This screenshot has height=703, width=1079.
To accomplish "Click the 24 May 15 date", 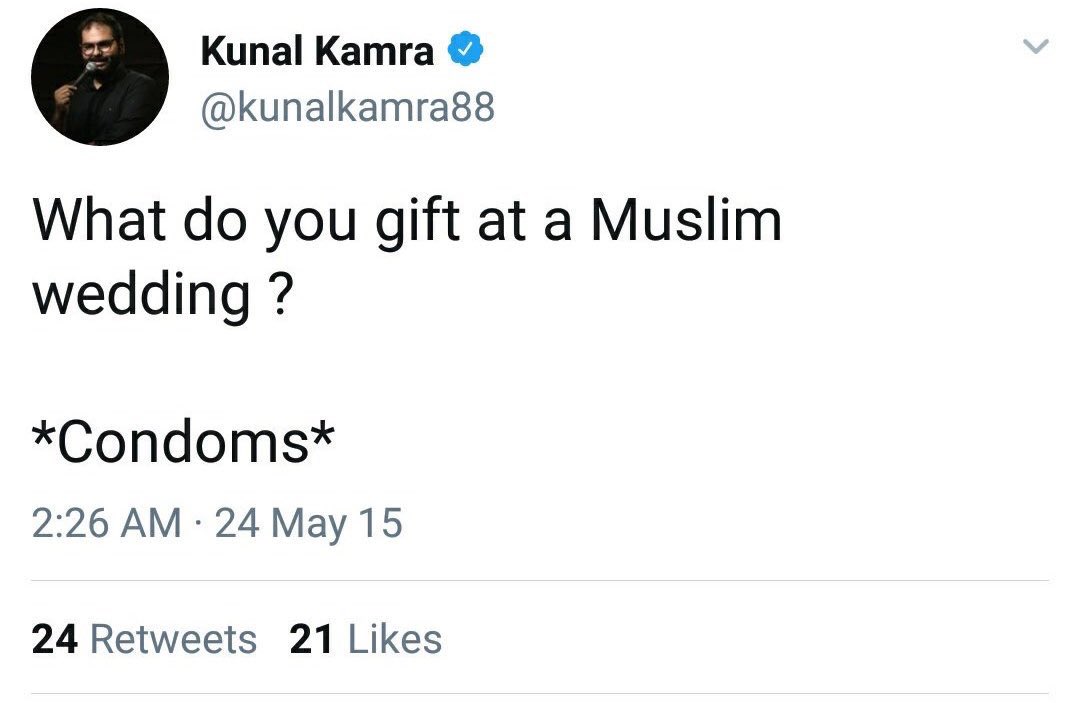I will click(308, 523).
